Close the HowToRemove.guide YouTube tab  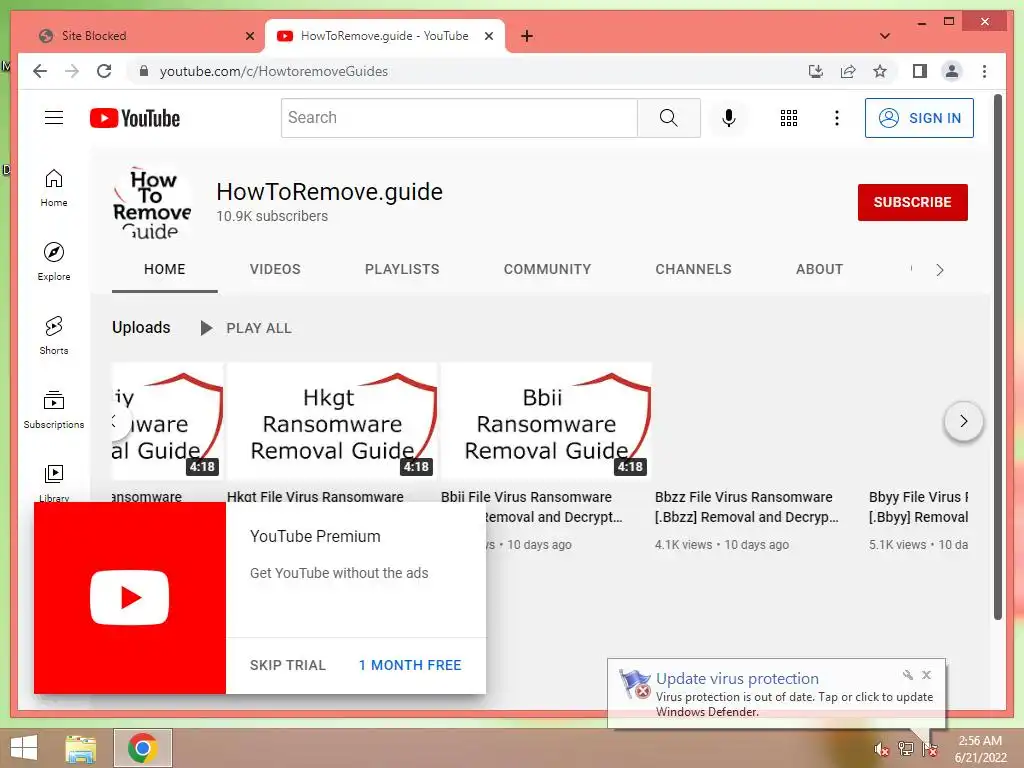tap(488, 36)
